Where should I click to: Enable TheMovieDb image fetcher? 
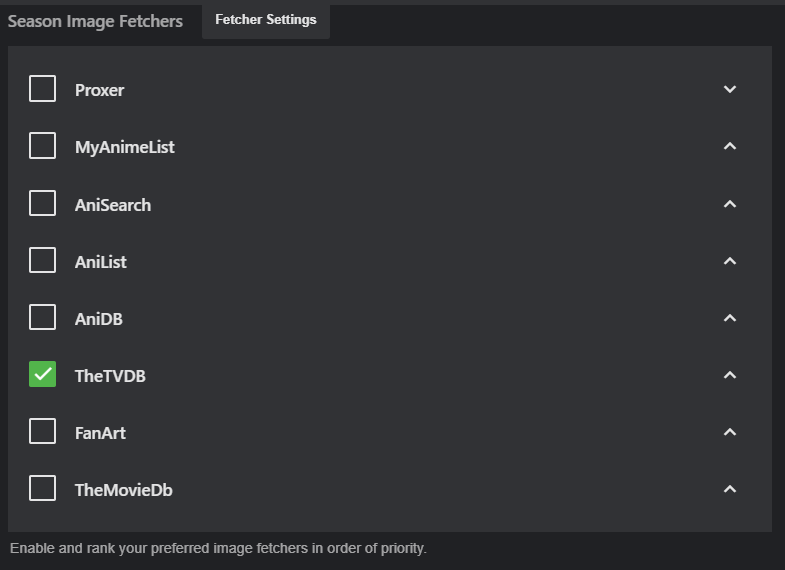[42, 489]
